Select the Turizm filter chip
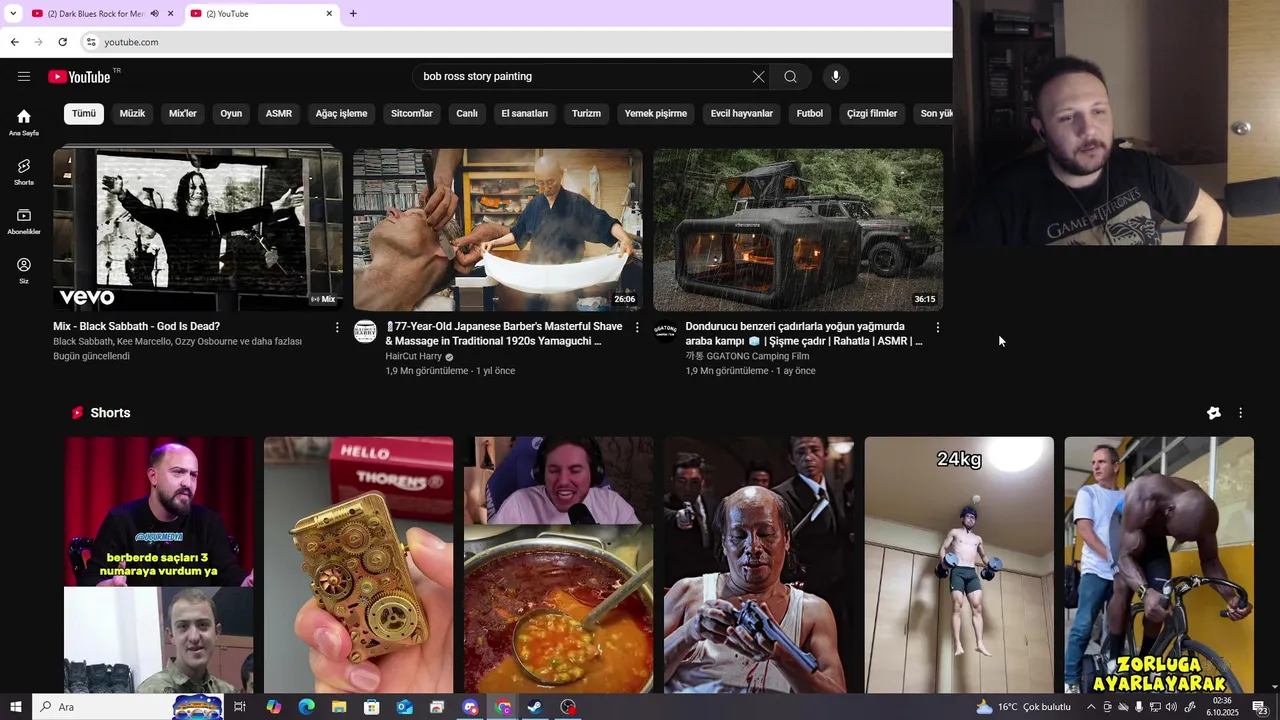1280x720 pixels. click(x=586, y=113)
